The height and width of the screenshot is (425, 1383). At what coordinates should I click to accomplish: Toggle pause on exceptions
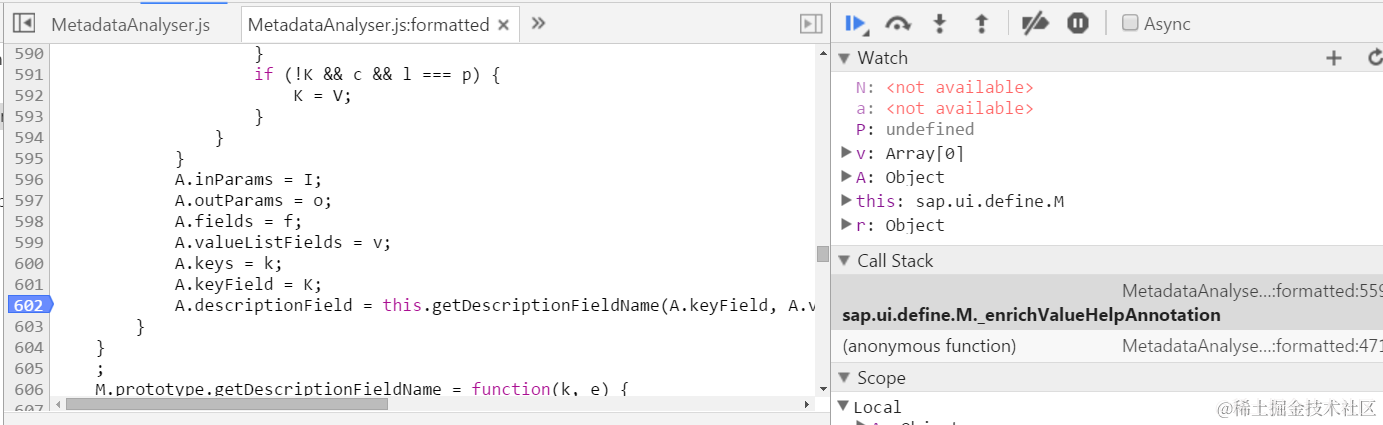tap(1077, 23)
